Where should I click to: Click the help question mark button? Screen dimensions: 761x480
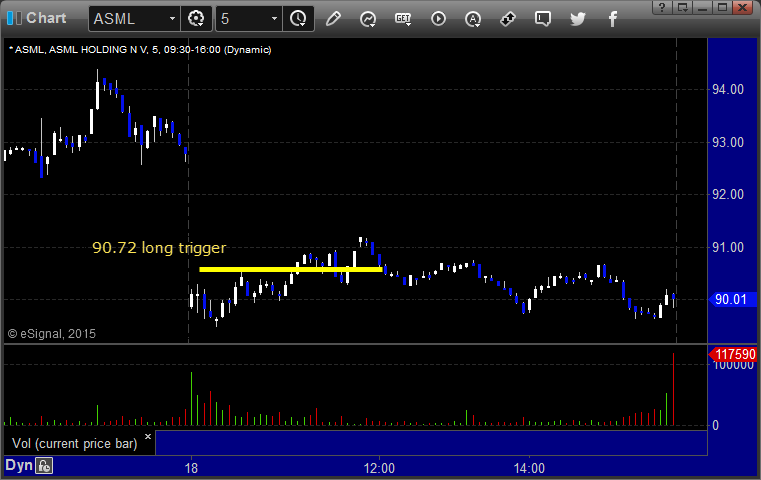point(662,7)
